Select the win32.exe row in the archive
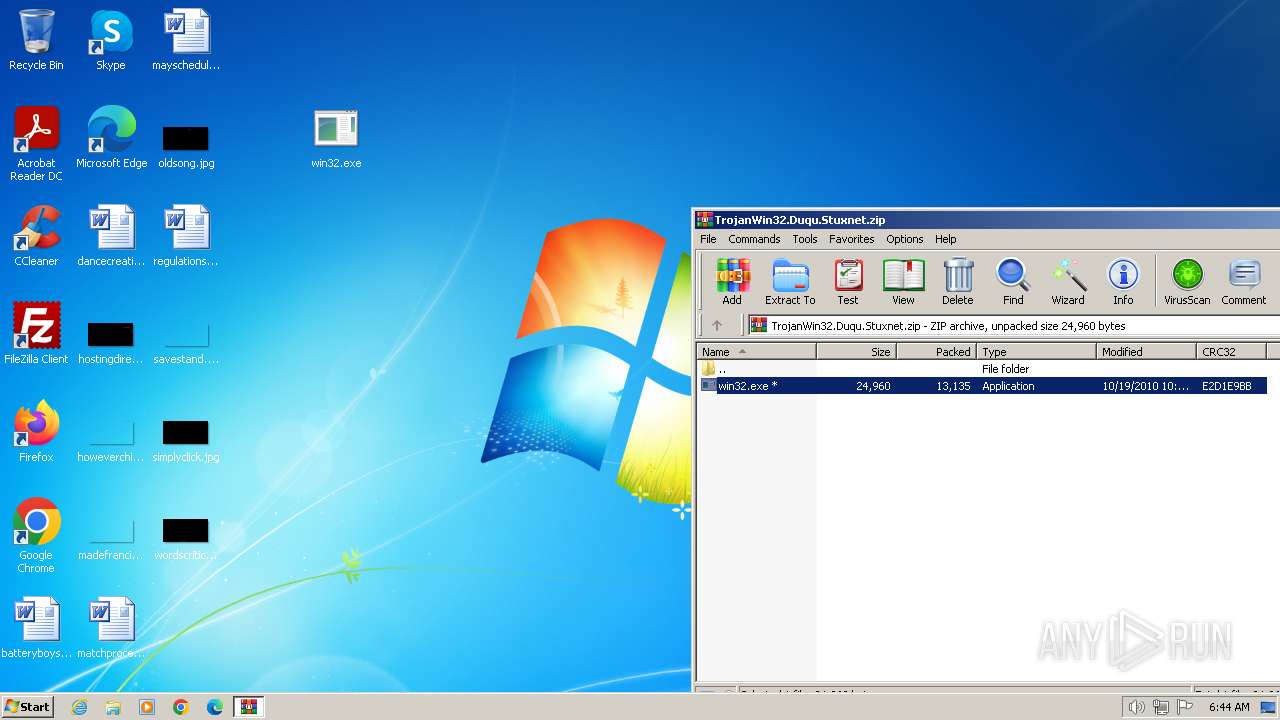This screenshot has width=1280, height=720. pyautogui.click(x=982, y=386)
